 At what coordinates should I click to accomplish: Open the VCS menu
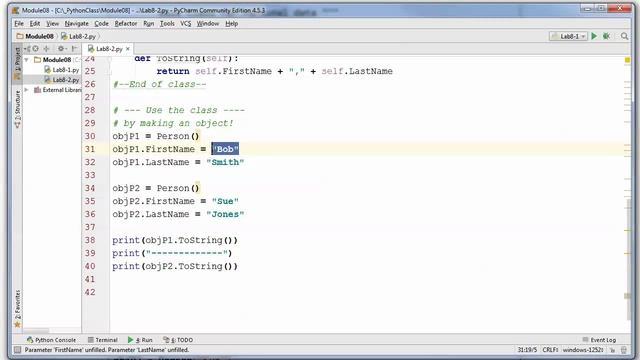186,24
